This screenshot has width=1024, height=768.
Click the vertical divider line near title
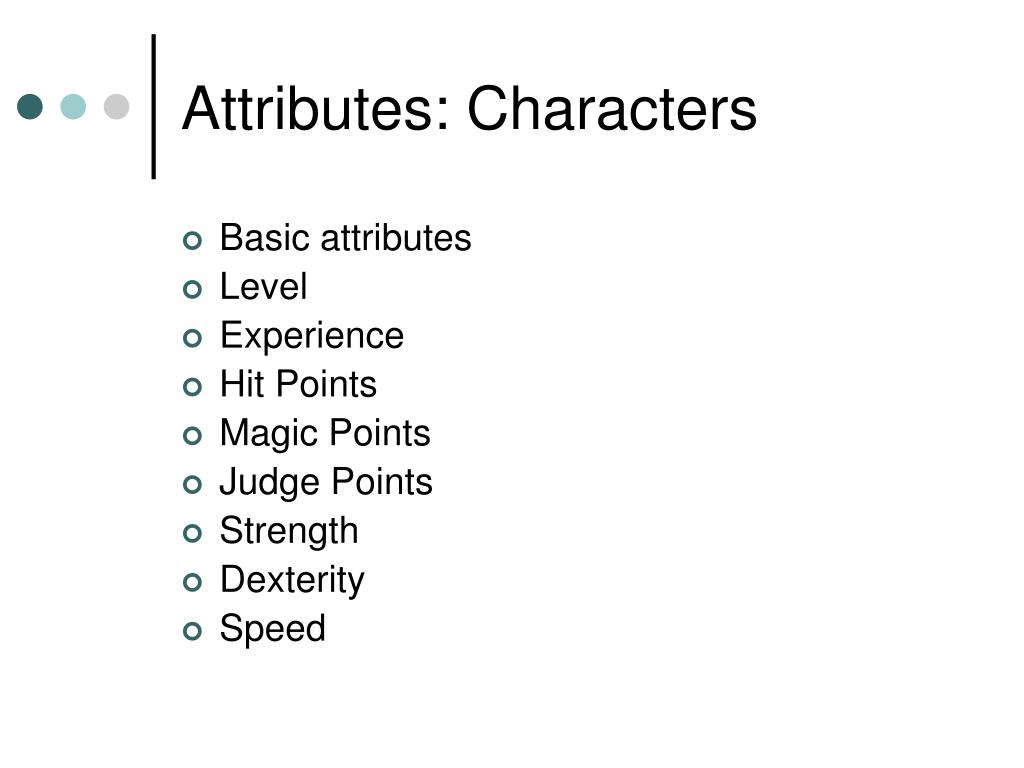[x=154, y=106]
